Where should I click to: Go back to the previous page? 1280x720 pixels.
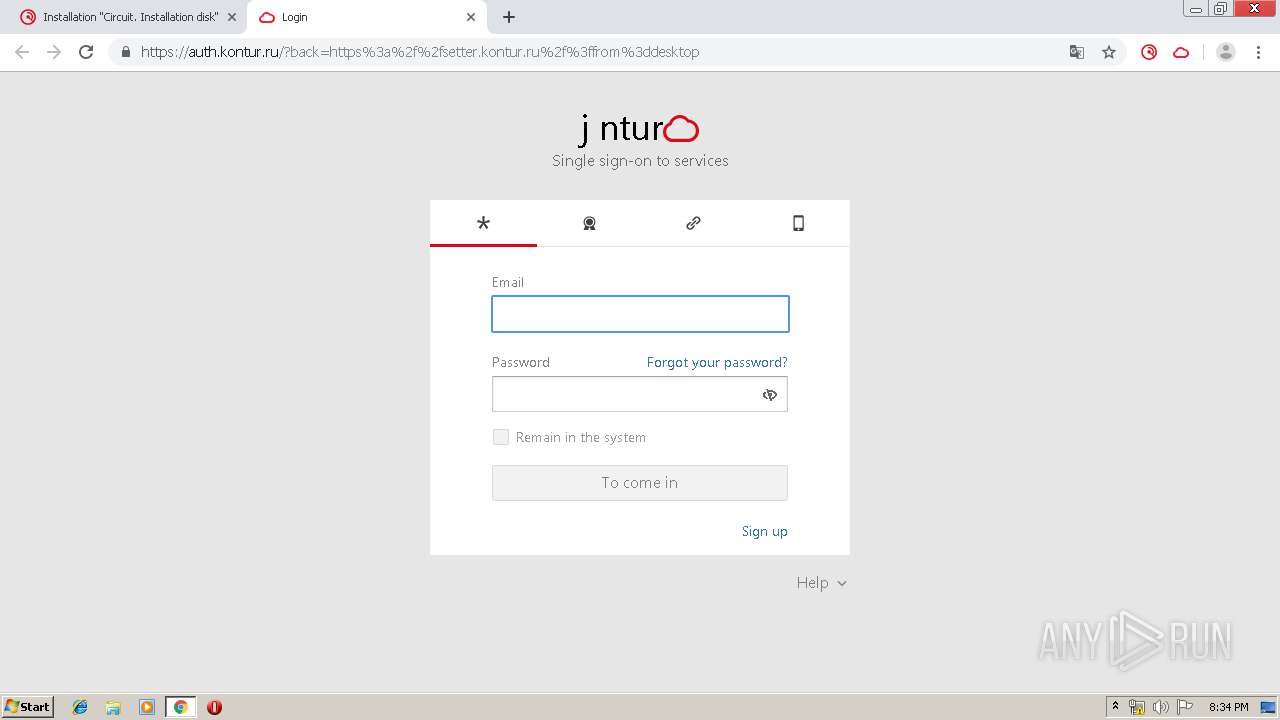click(x=22, y=52)
